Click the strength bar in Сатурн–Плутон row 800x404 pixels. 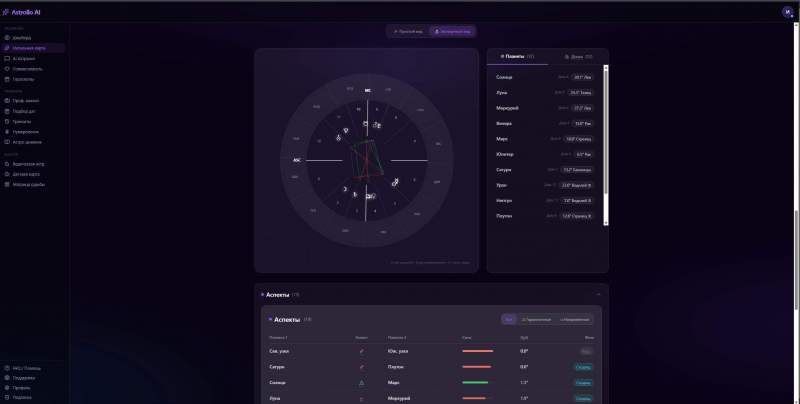point(478,367)
